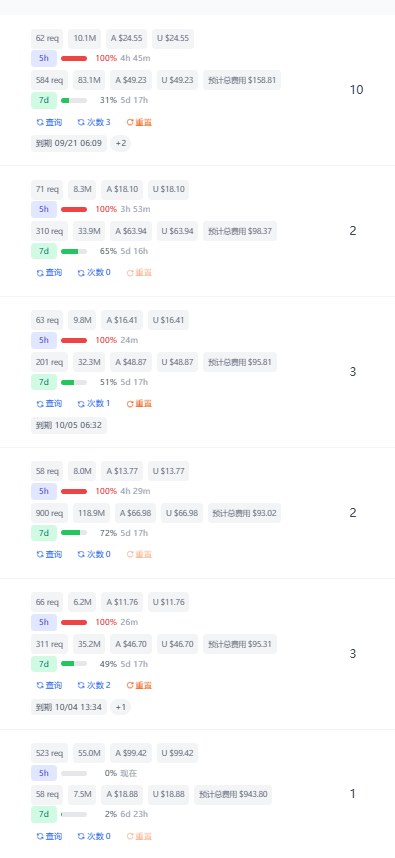Click 次数 3 refresh counter icon
This screenshot has width=395, height=858.
coord(81,122)
